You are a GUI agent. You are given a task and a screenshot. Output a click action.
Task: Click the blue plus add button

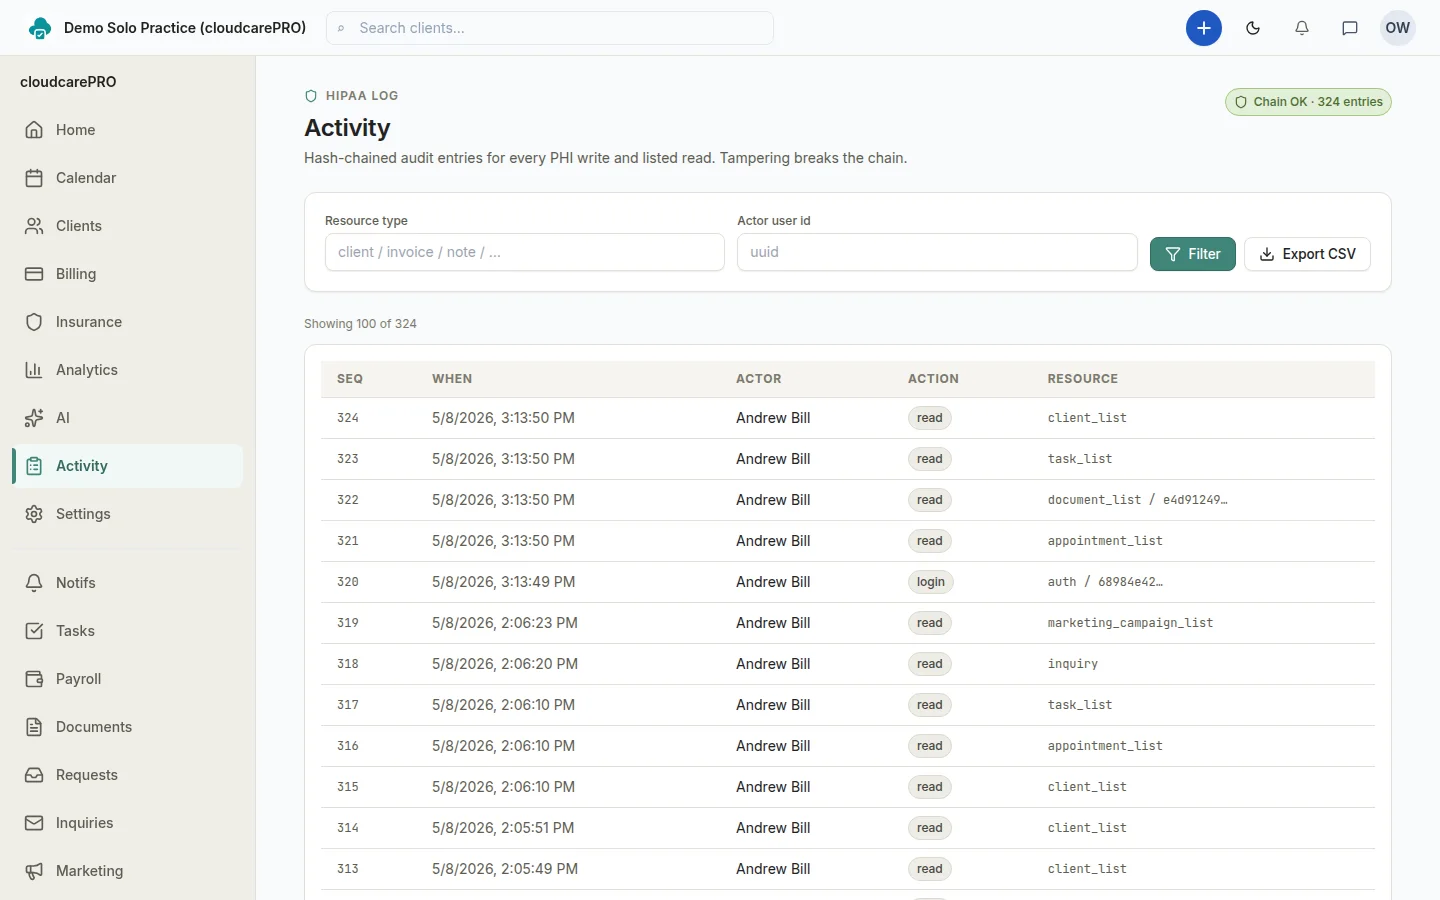pyautogui.click(x=1204, y=28)
